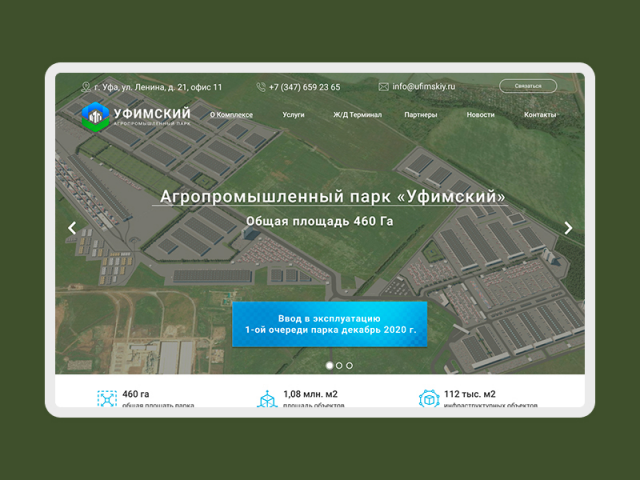640x480 pixels.
Task: Click the 460 га area icon
Action: pyautogui.click(x=107, y=399)
